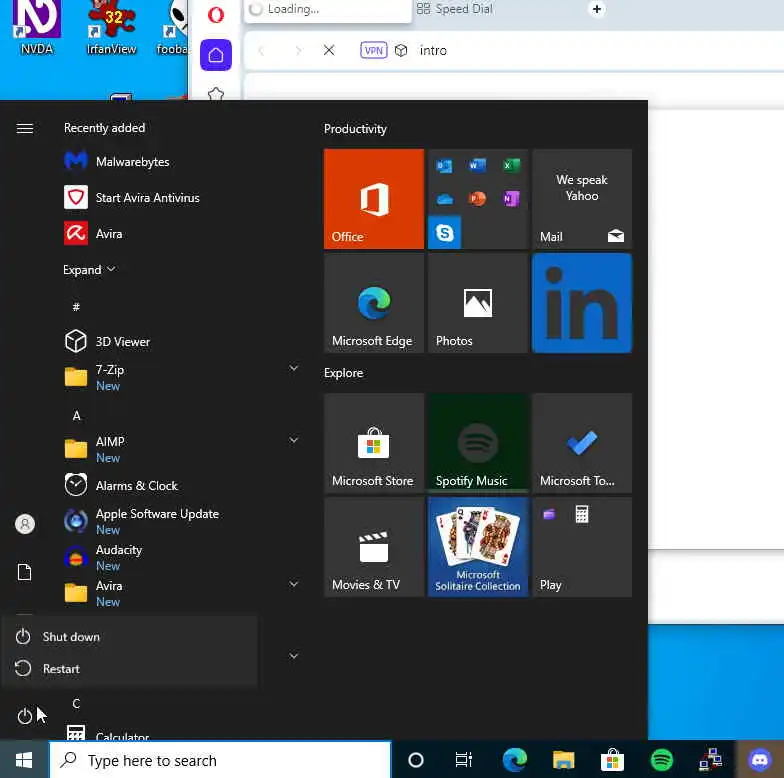Open Documents icon in Start sidebar
Screen dimensions: 784x778
tap(24, 572)
